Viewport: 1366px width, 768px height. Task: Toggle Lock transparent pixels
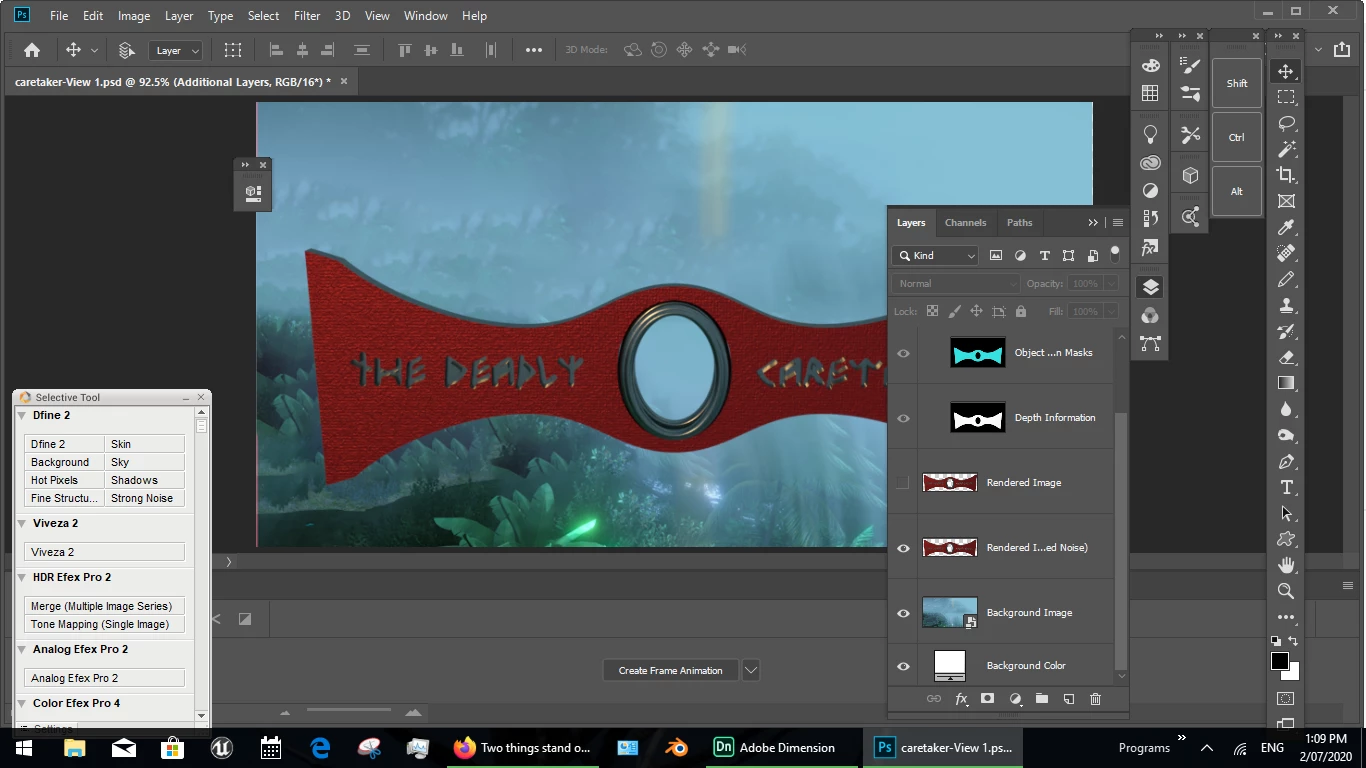pyautogui.click(x=932, y=311)
